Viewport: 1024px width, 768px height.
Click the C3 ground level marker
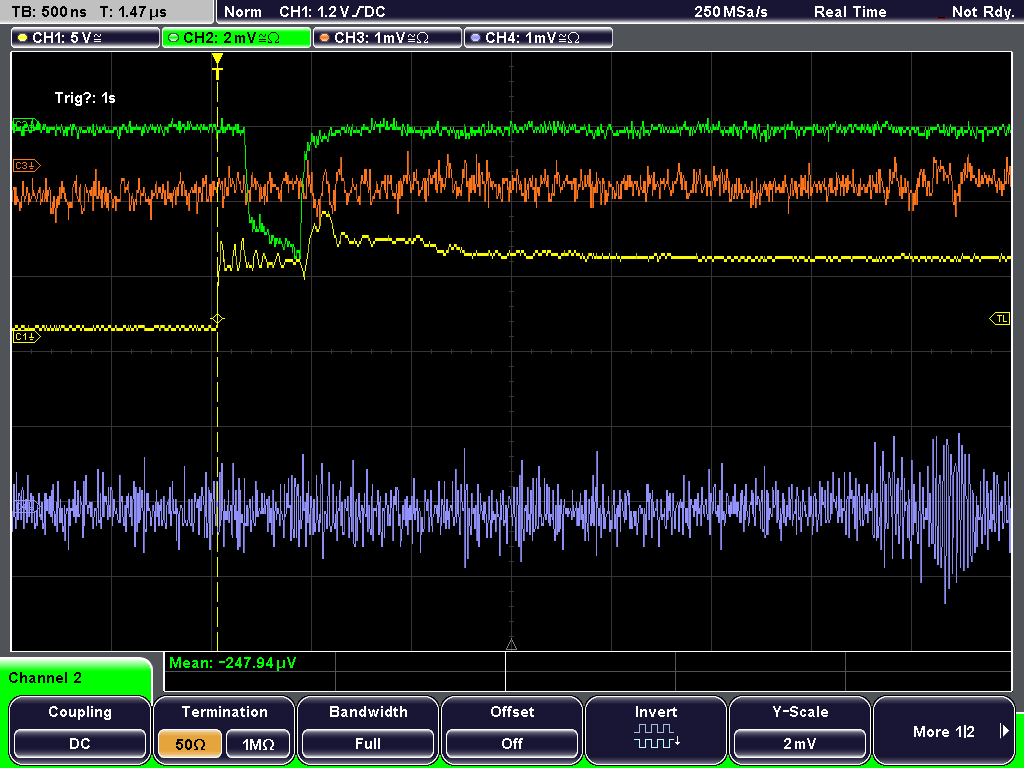(27, 166)
